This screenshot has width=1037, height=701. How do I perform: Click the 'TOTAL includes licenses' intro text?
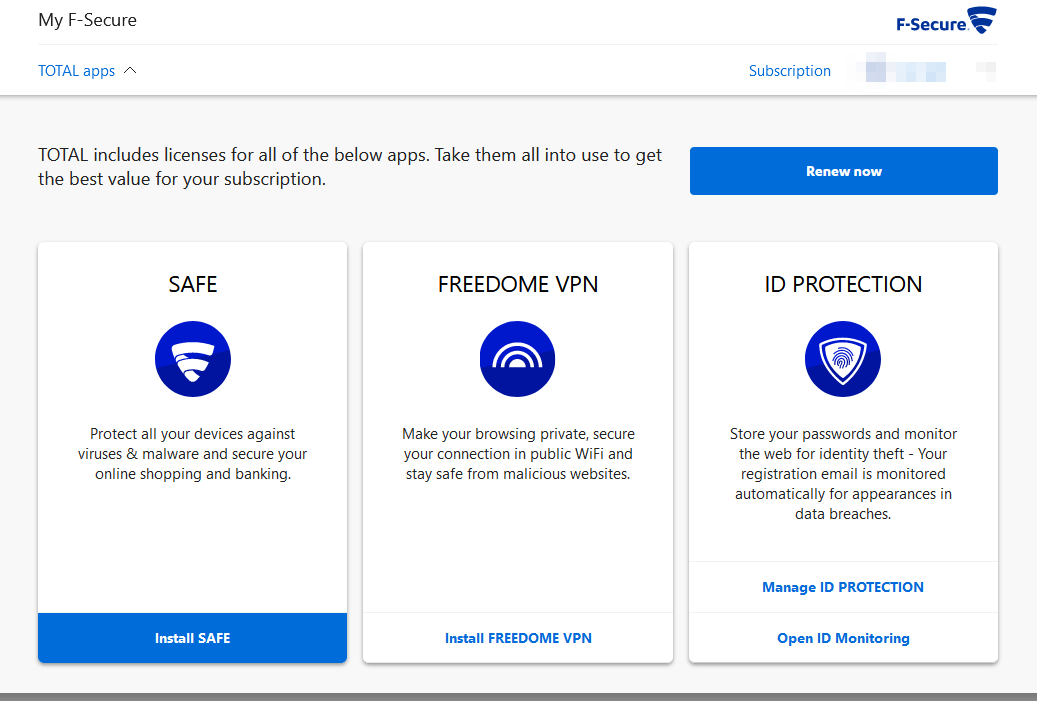point(350,167)
